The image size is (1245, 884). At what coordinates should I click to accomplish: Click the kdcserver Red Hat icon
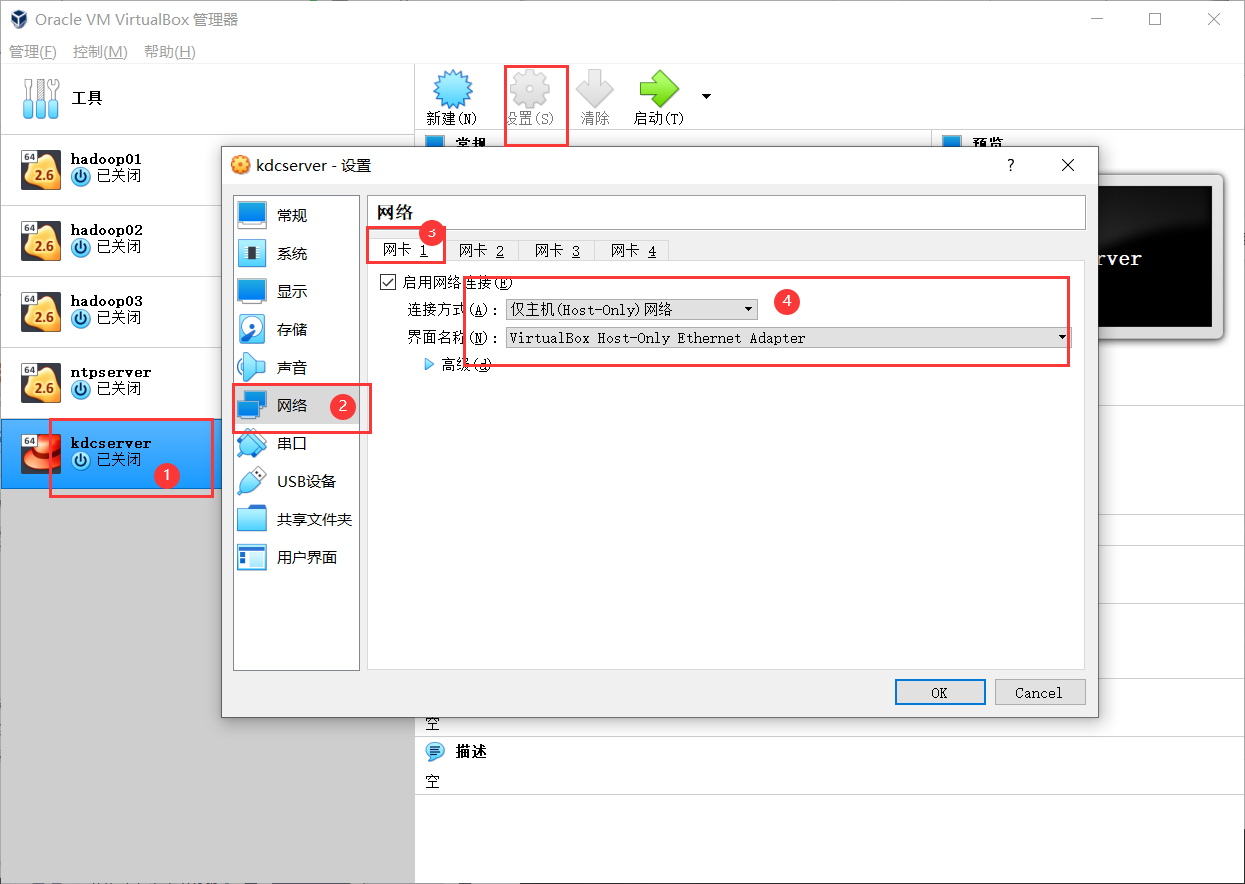pos(42,454)
